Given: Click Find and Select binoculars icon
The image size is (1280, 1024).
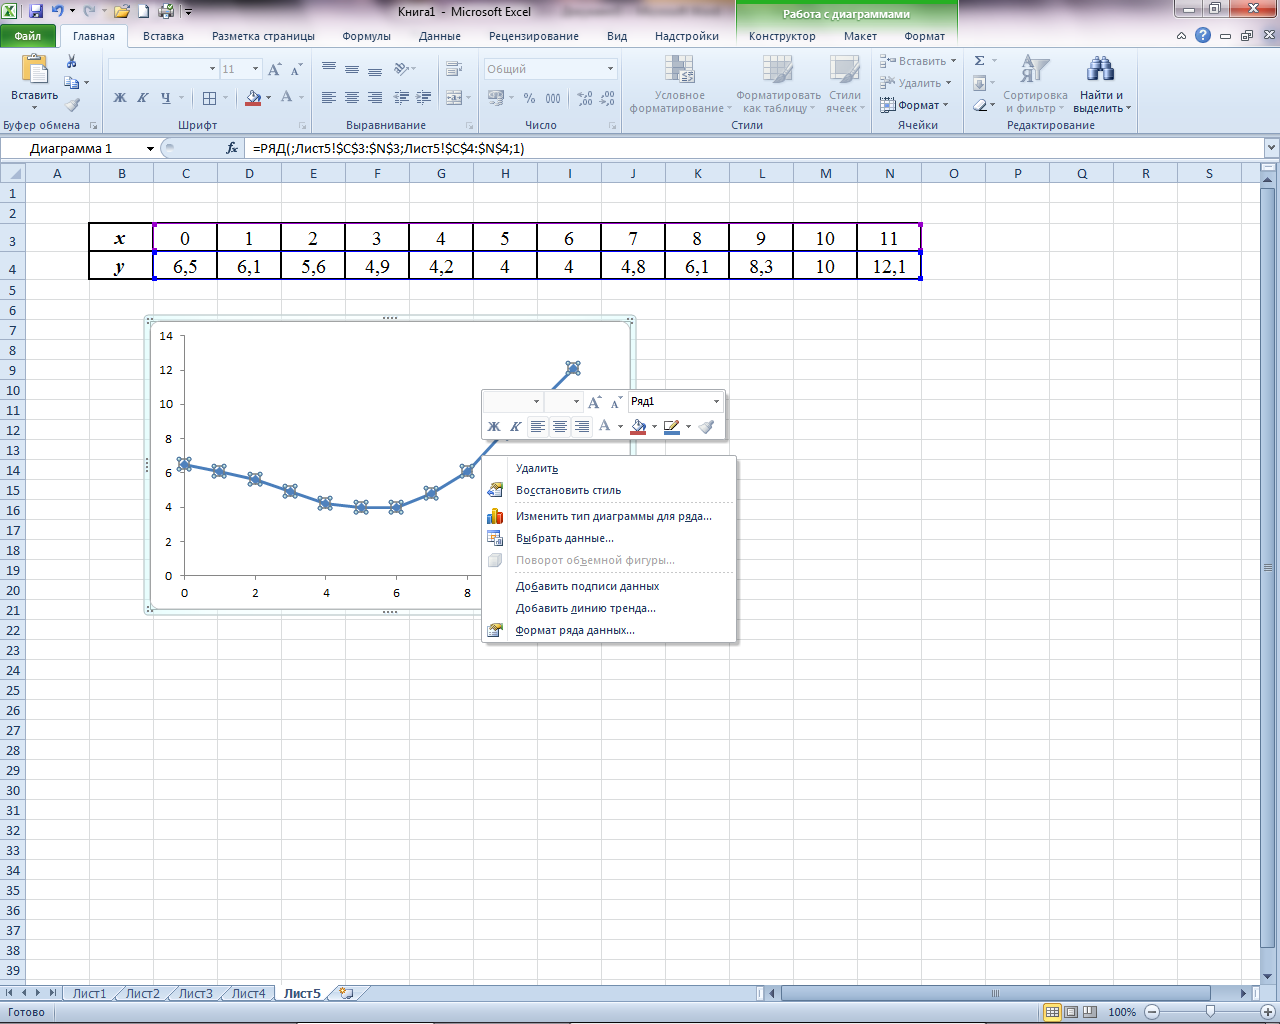Looking at the screenshot, I should point(1101,70).
